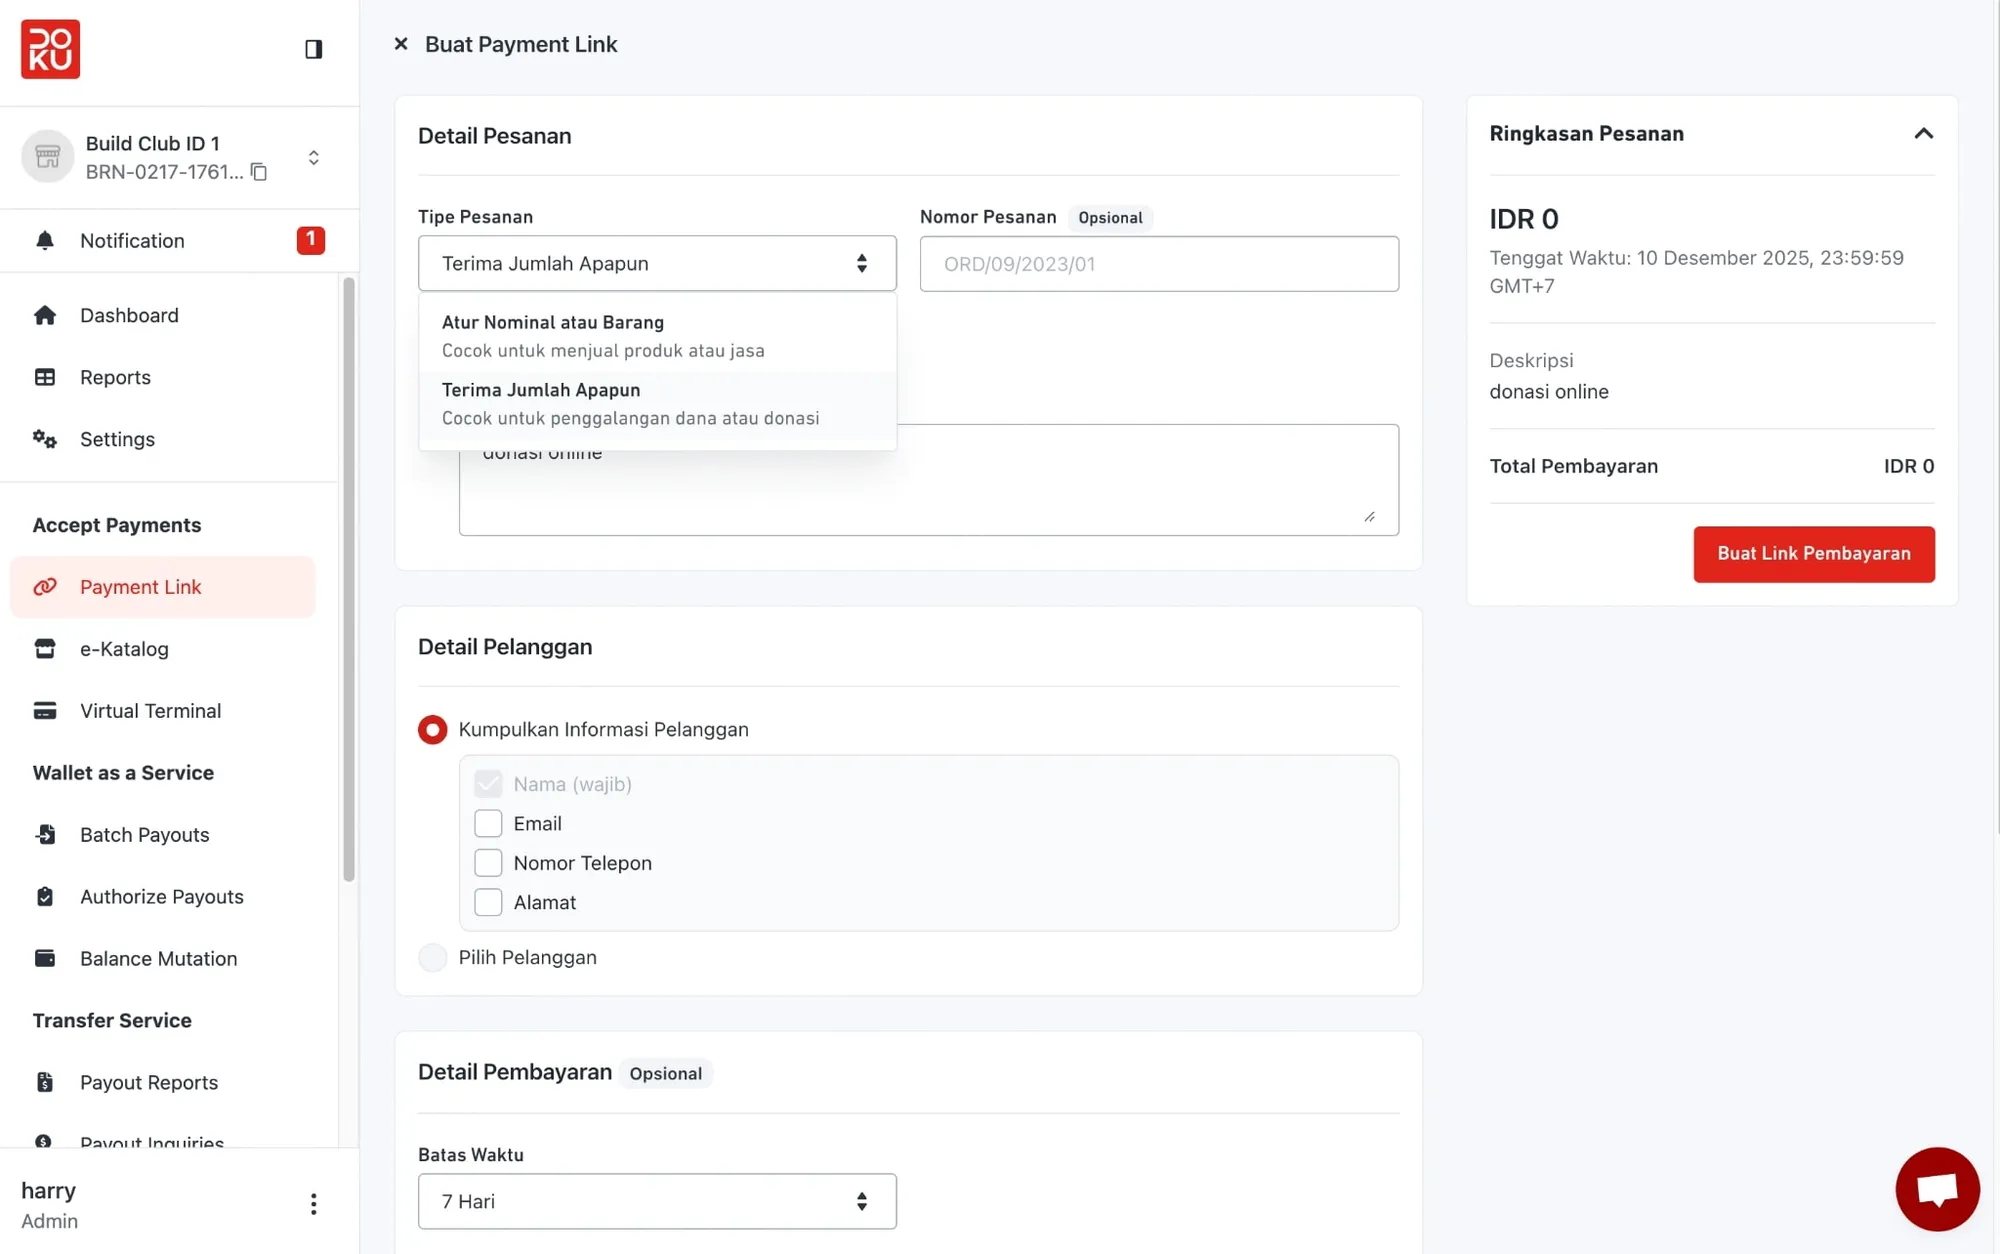Check the Email checkbox
The image size is (2000, 1254).
(x=488, y=823)
